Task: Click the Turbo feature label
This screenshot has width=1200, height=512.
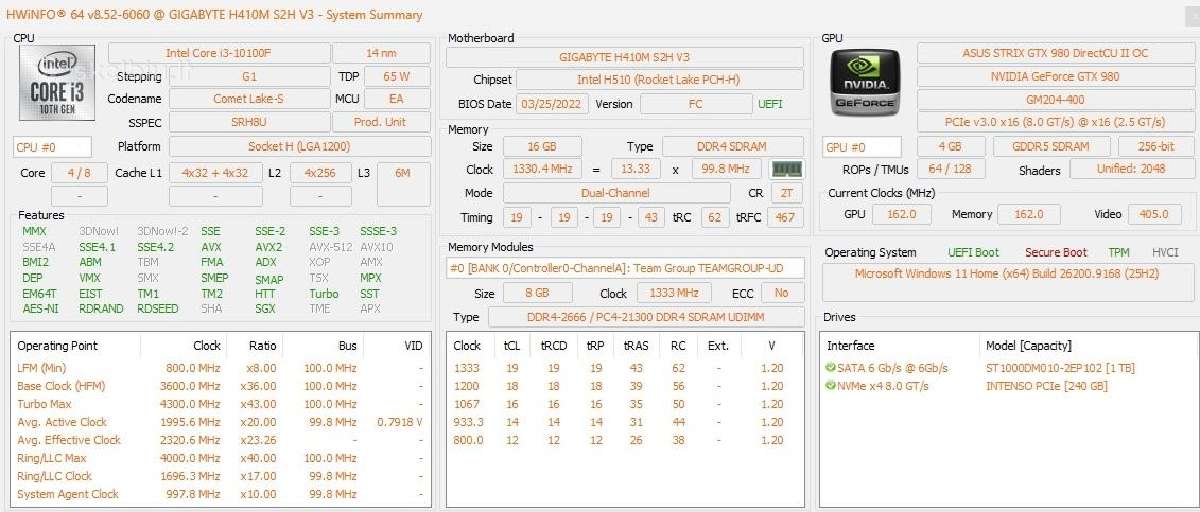Action: (x=323, y=294)
